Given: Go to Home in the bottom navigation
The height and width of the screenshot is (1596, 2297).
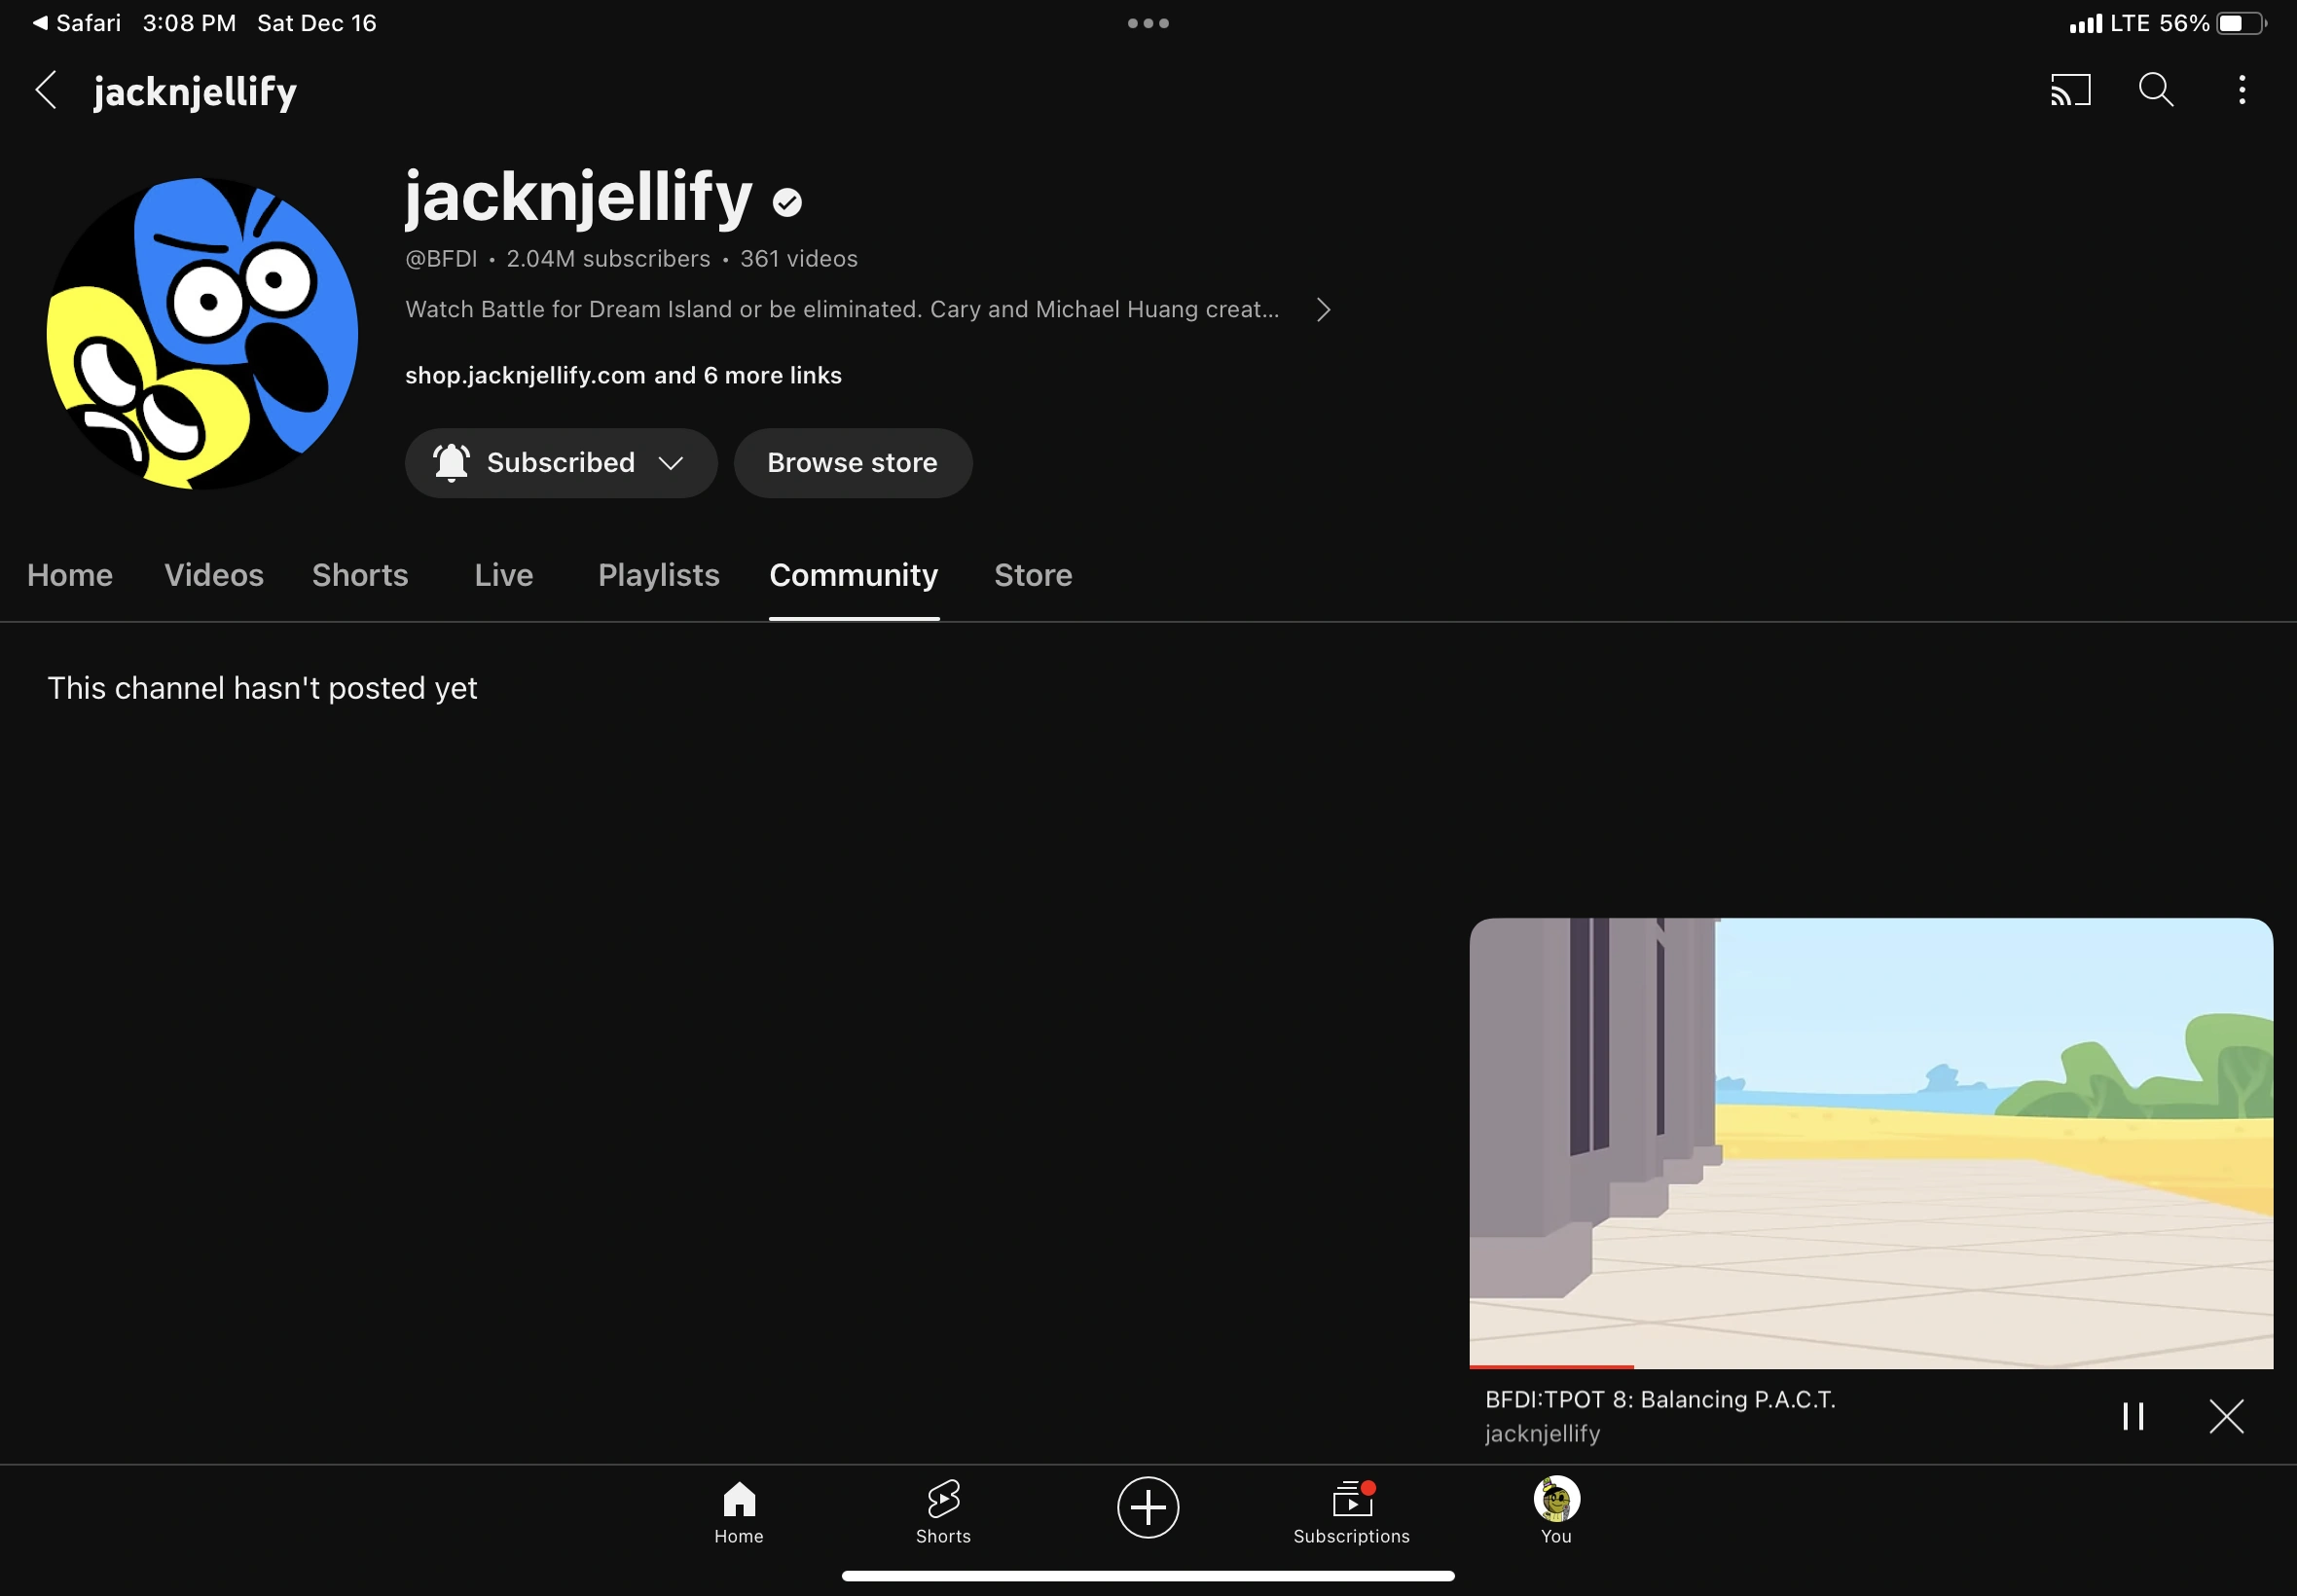Looking at the screenshot, I should pos(738,1510).
